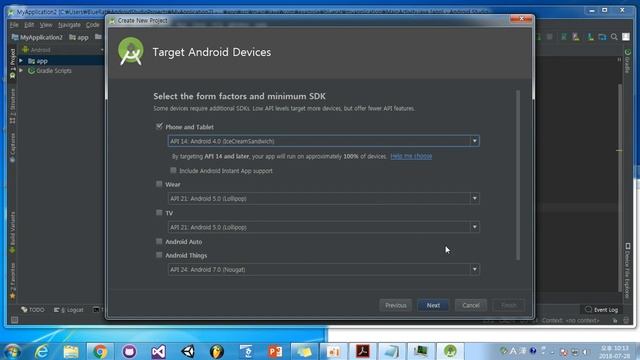
Task: Click the lock icon in status bar
Action: coord(615,320)
